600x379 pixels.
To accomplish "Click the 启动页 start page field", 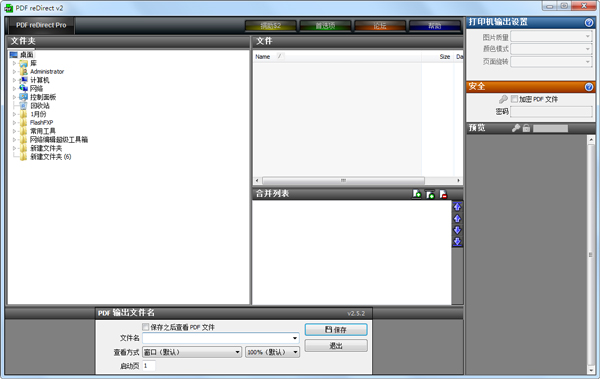I will [x=149, y=366].
